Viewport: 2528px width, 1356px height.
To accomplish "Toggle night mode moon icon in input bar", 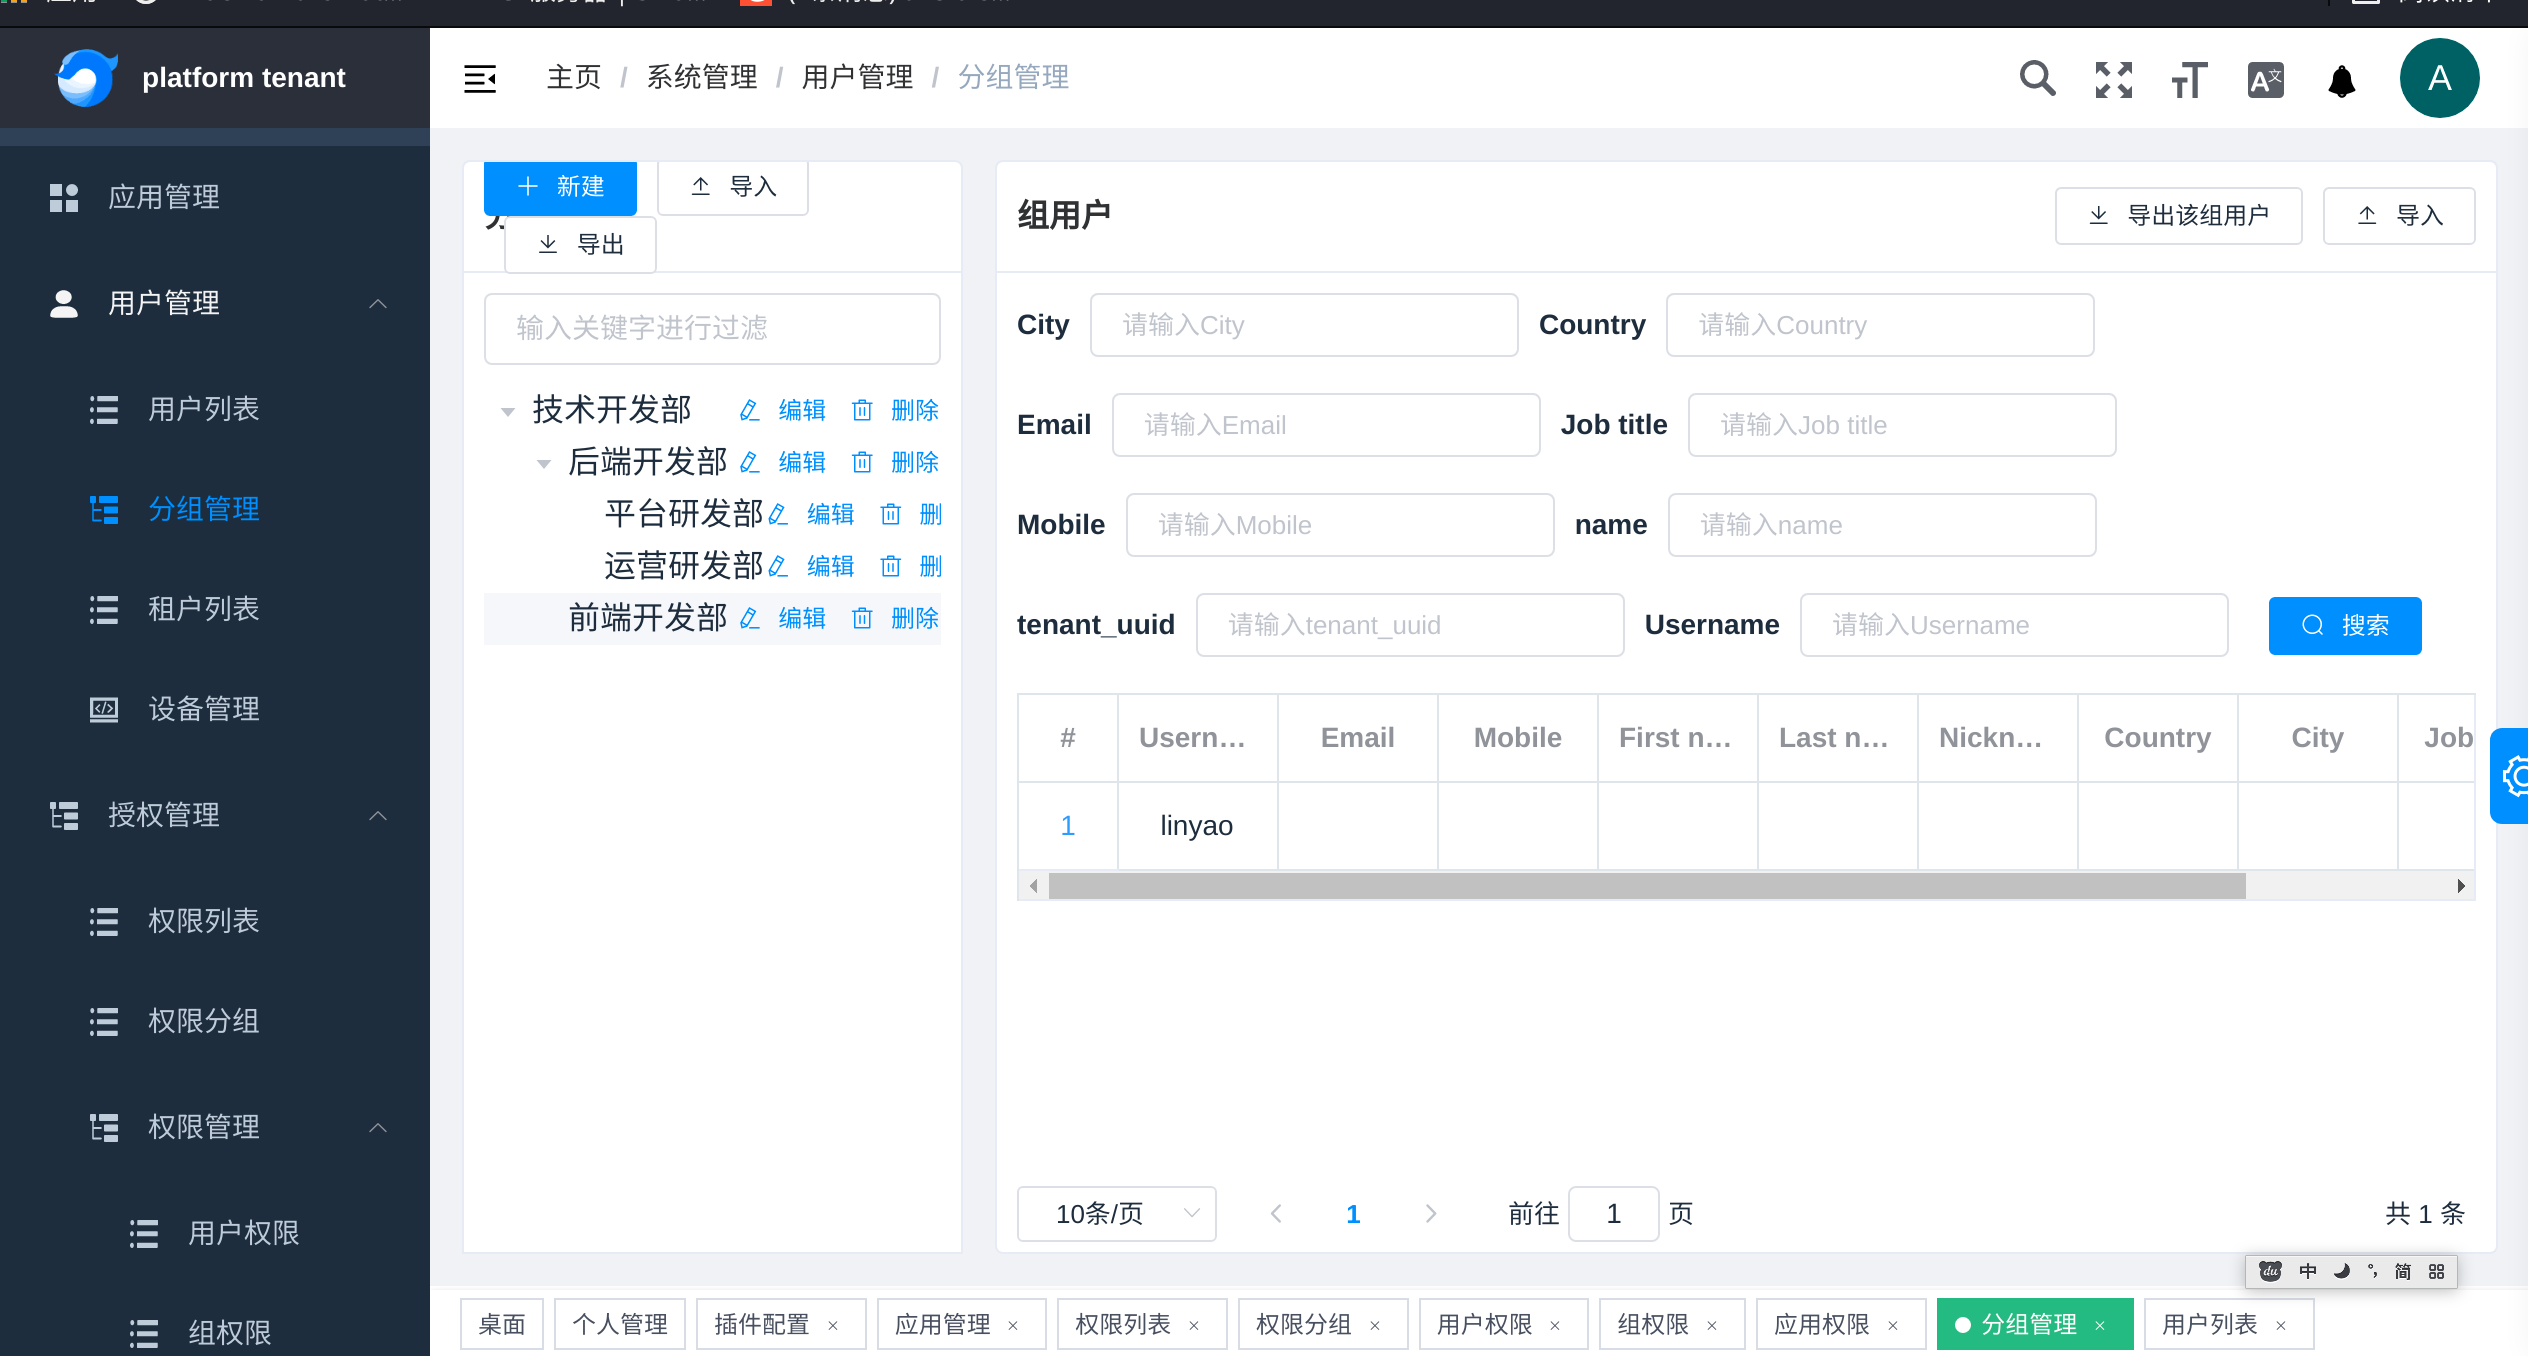I will coord(2340,1271).
